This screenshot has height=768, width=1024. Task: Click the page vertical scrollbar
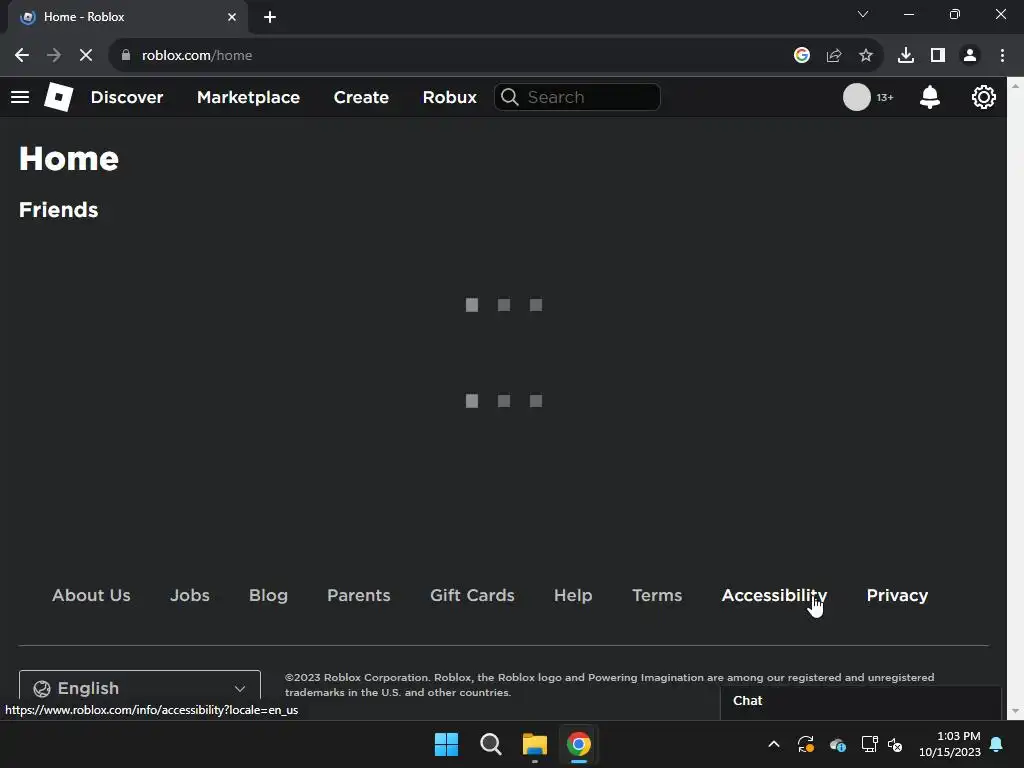1015,398
